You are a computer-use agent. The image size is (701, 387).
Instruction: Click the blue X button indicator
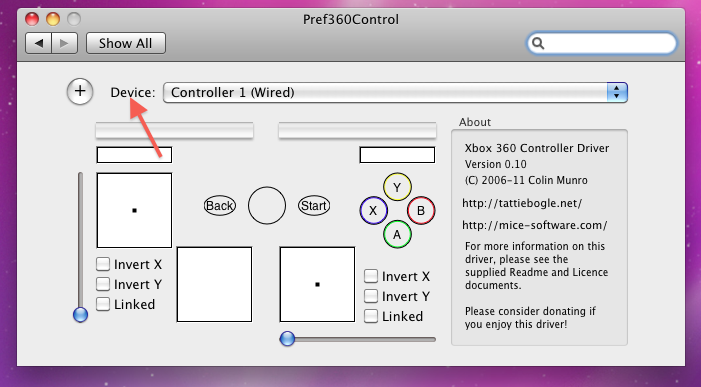(x=373, y=210)
